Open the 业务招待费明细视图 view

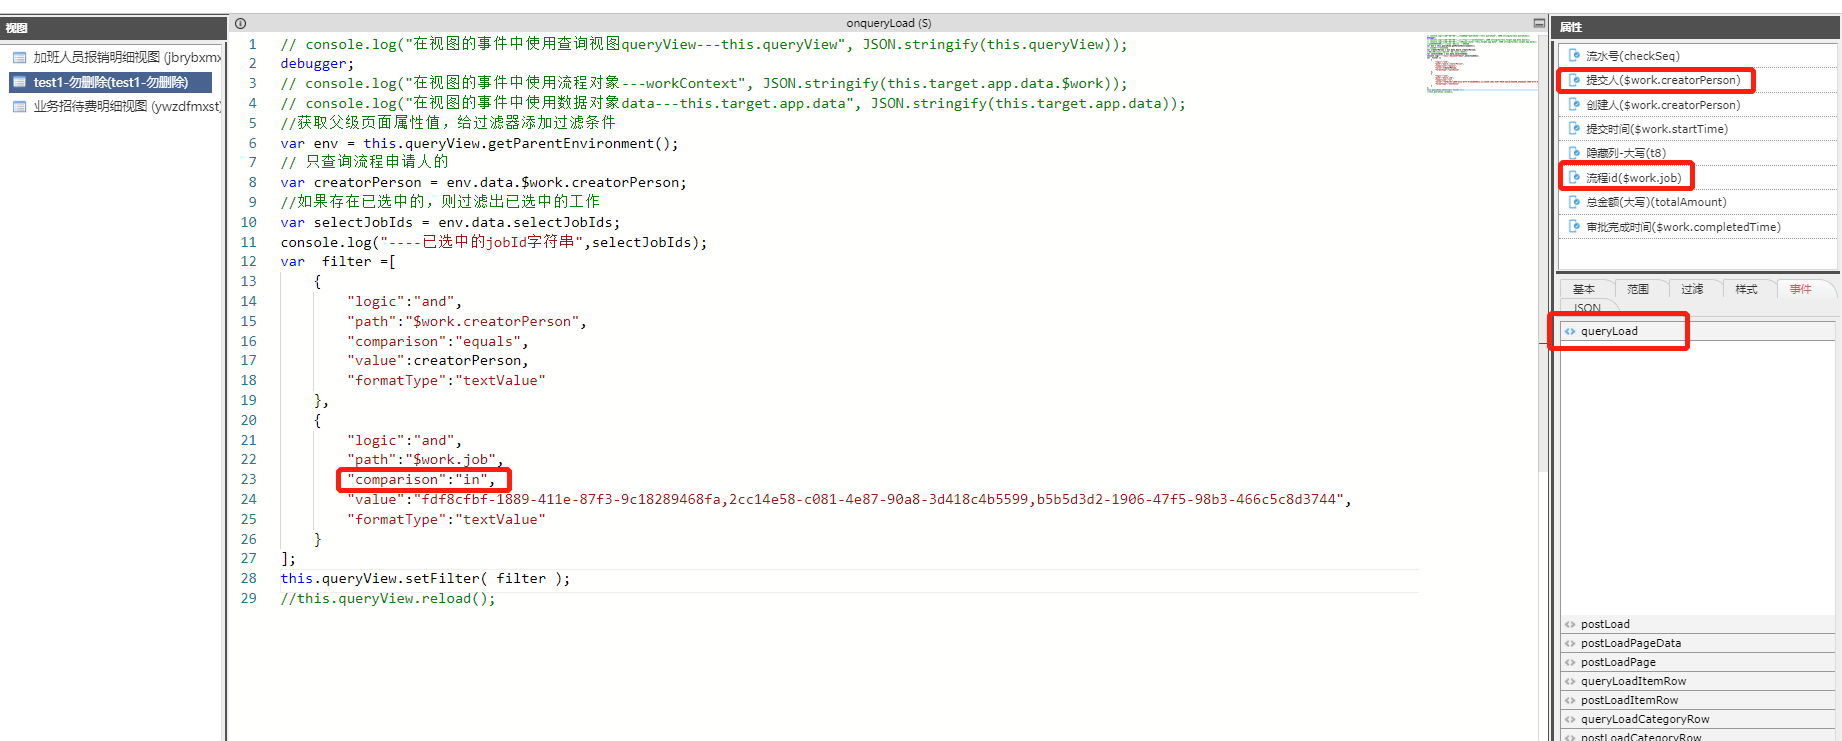coord(116,106)
